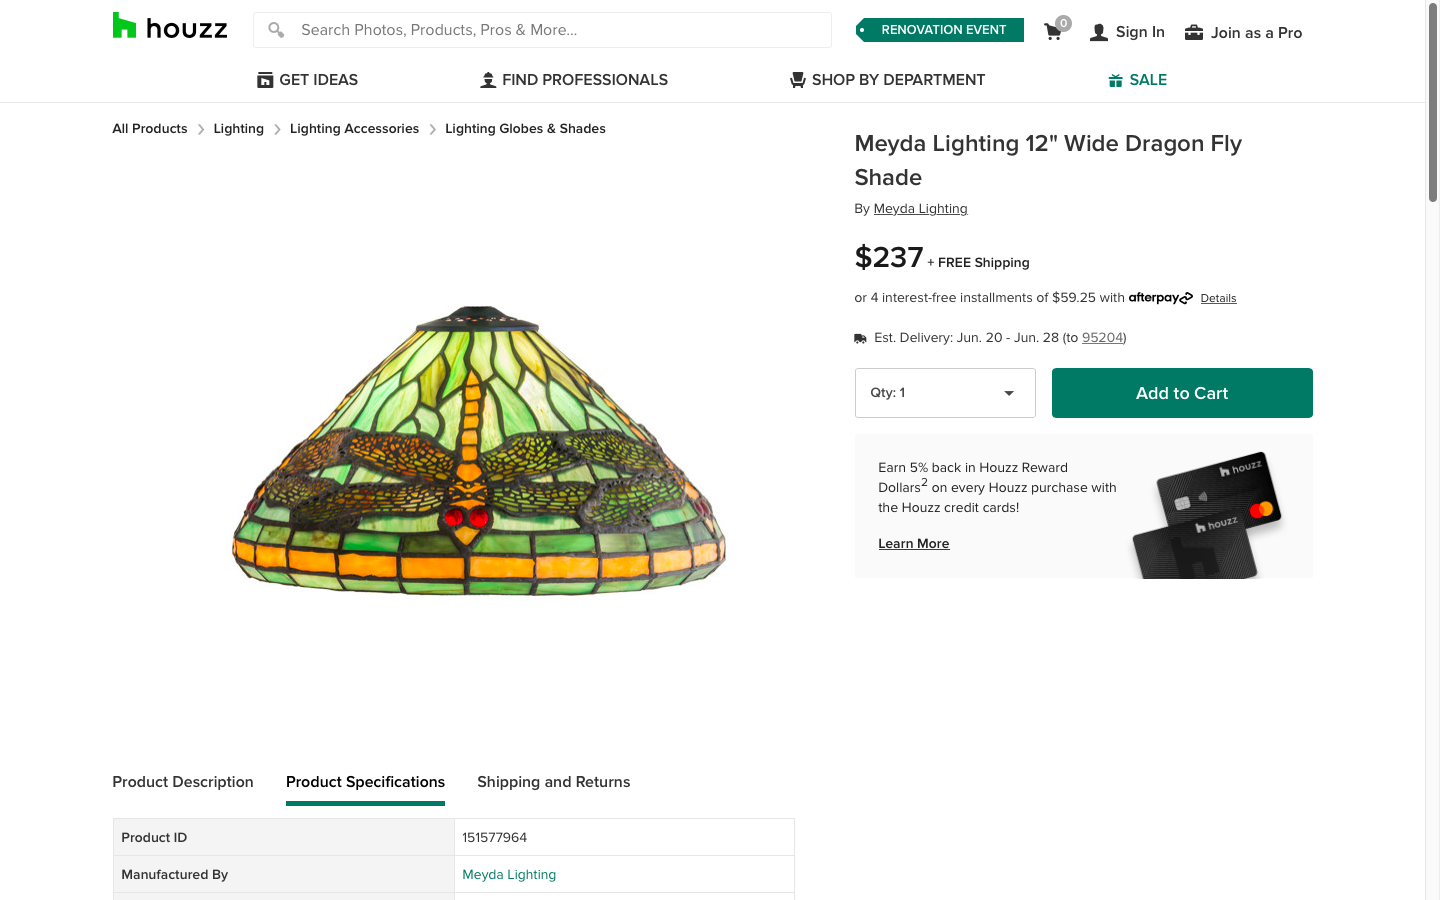Image resolution: width=1440 pixels, height=900 pixels.
Task: Click the dragonfly shade product image
Action: pos(478,450)
